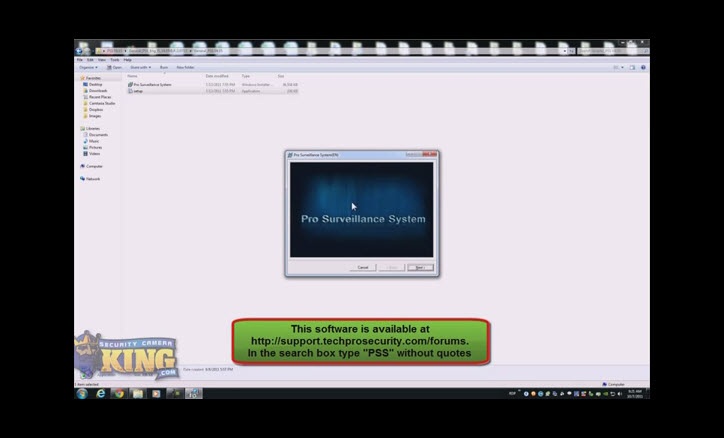Screen dimensions: 724x438
Task: Sort by the Date modified column
Action: 217,76
